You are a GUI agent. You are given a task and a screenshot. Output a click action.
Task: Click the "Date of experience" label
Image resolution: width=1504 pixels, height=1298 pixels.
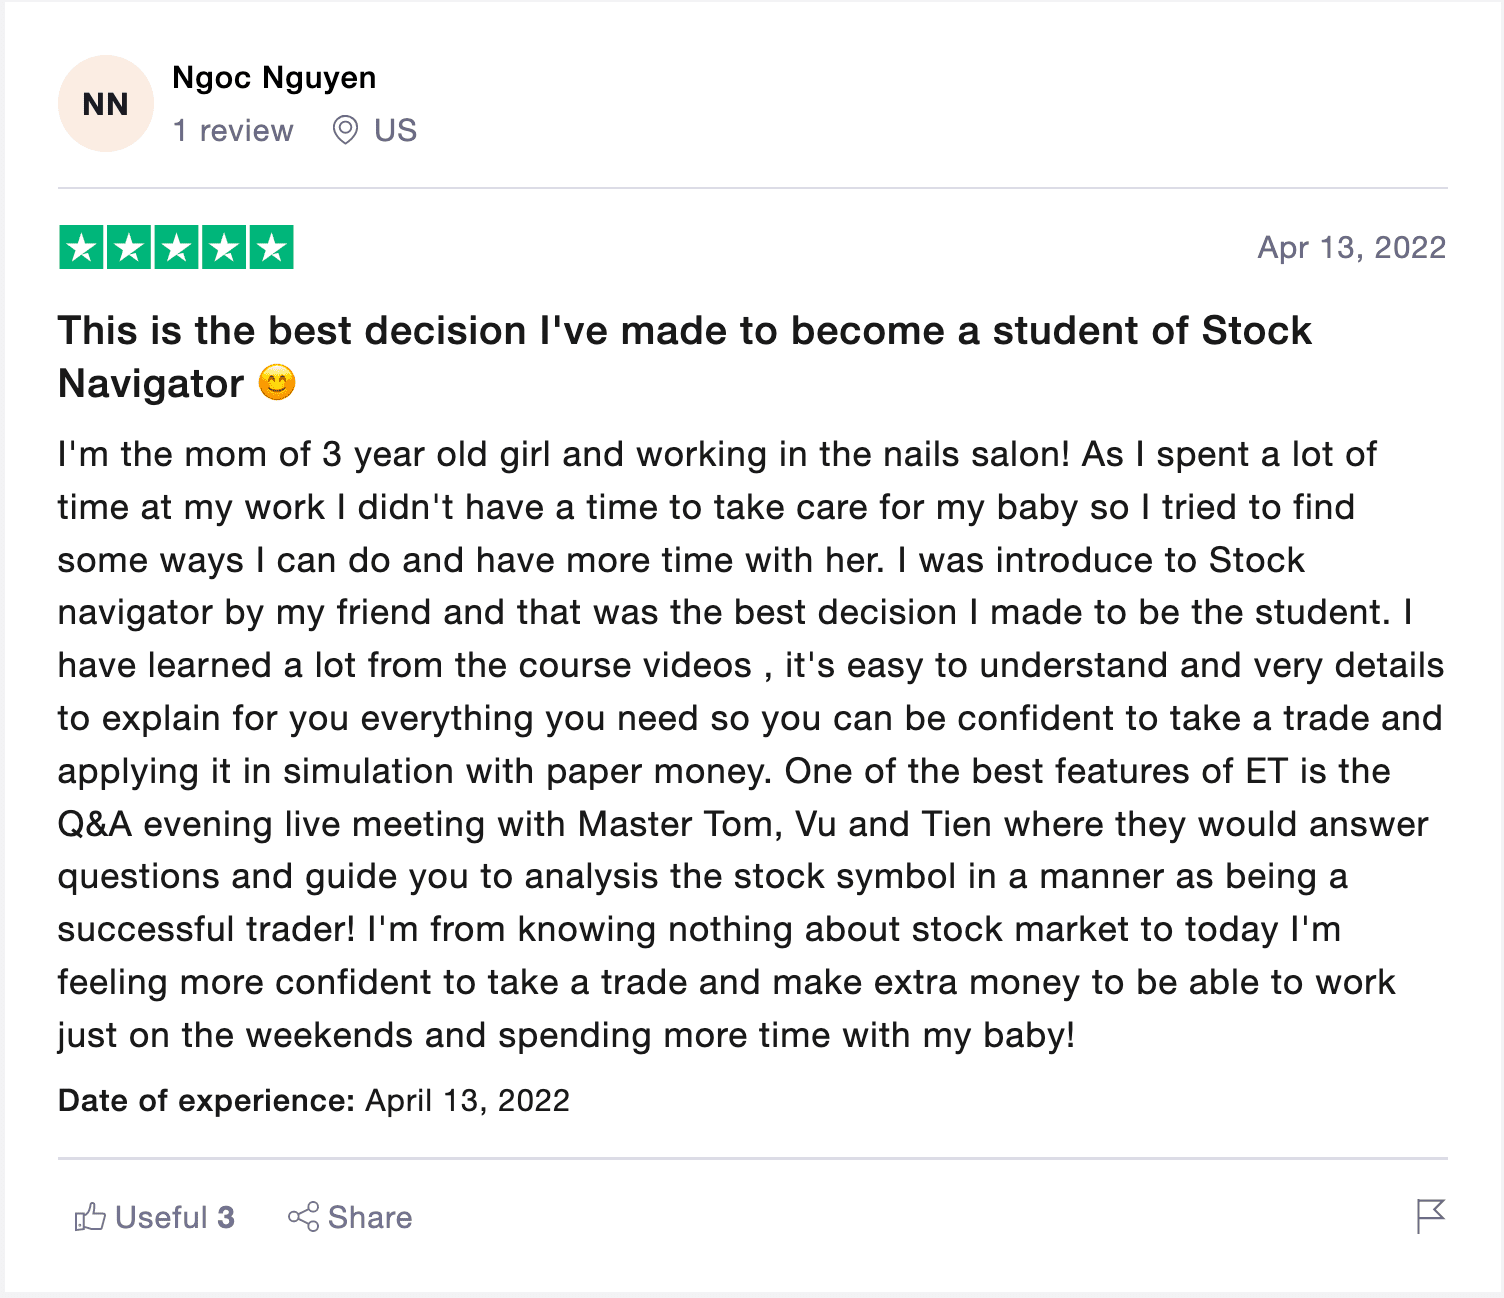tap(207, 1101)
